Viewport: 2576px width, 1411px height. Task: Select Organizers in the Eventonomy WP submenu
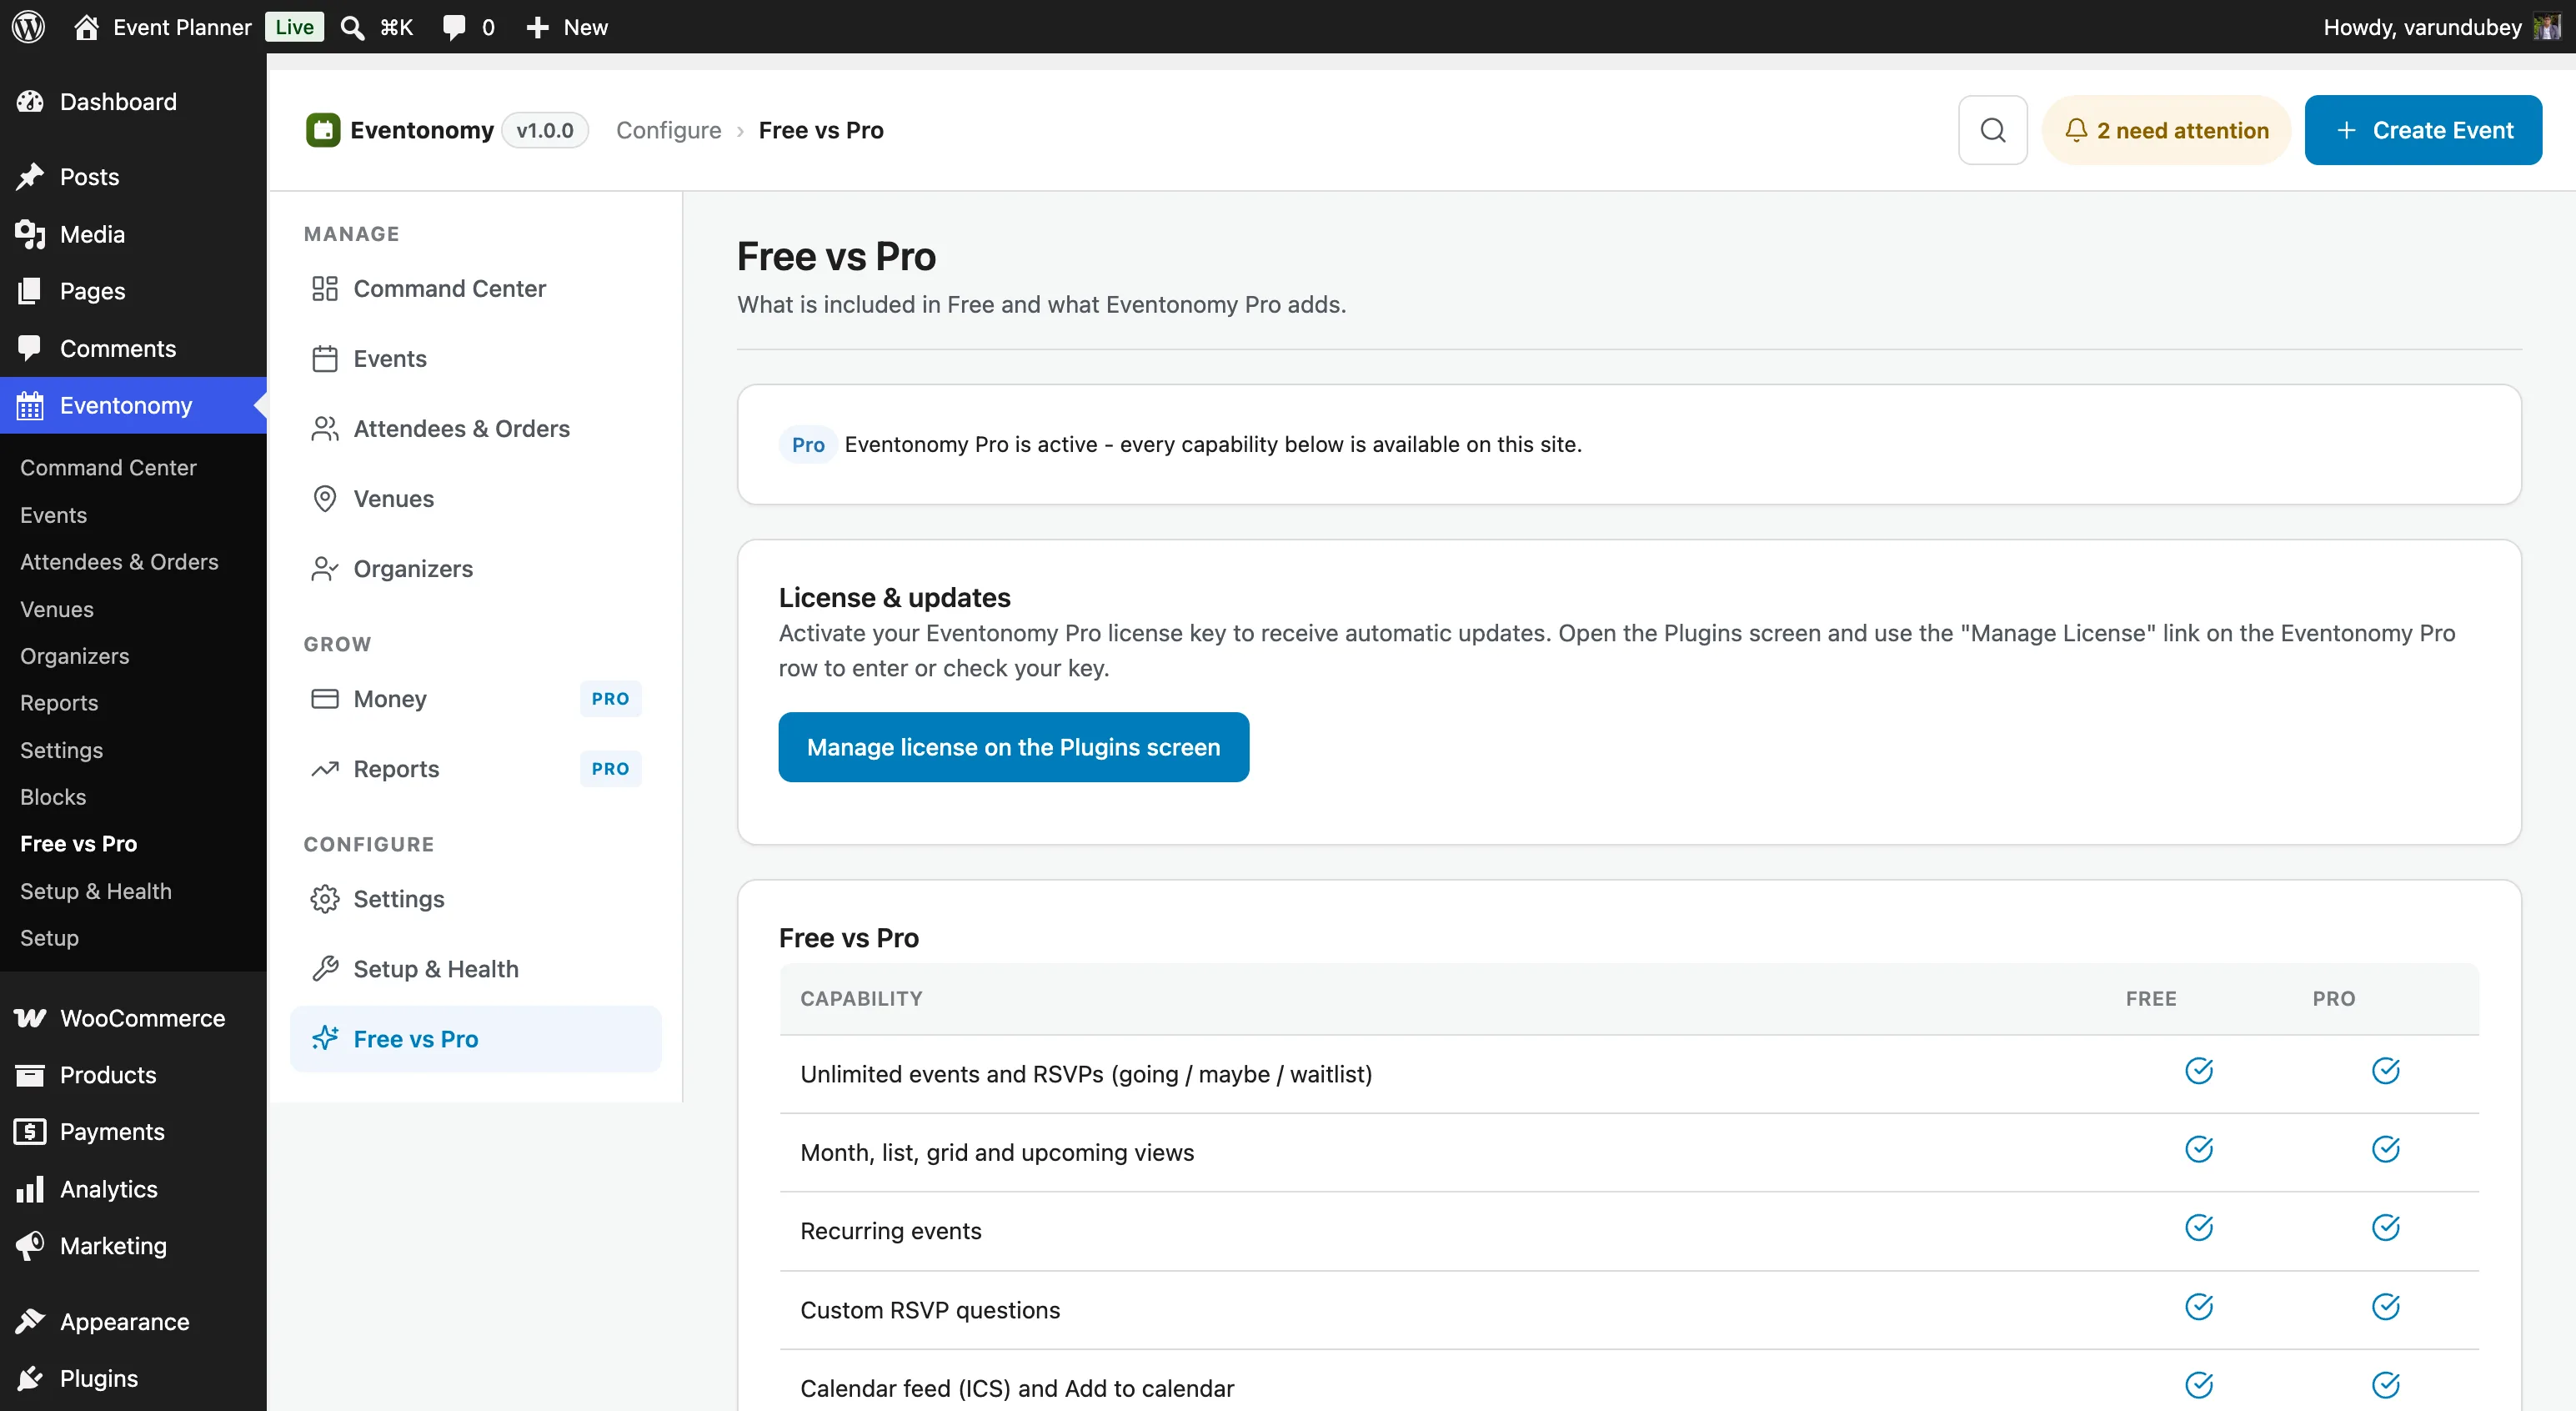click(75, 656)
